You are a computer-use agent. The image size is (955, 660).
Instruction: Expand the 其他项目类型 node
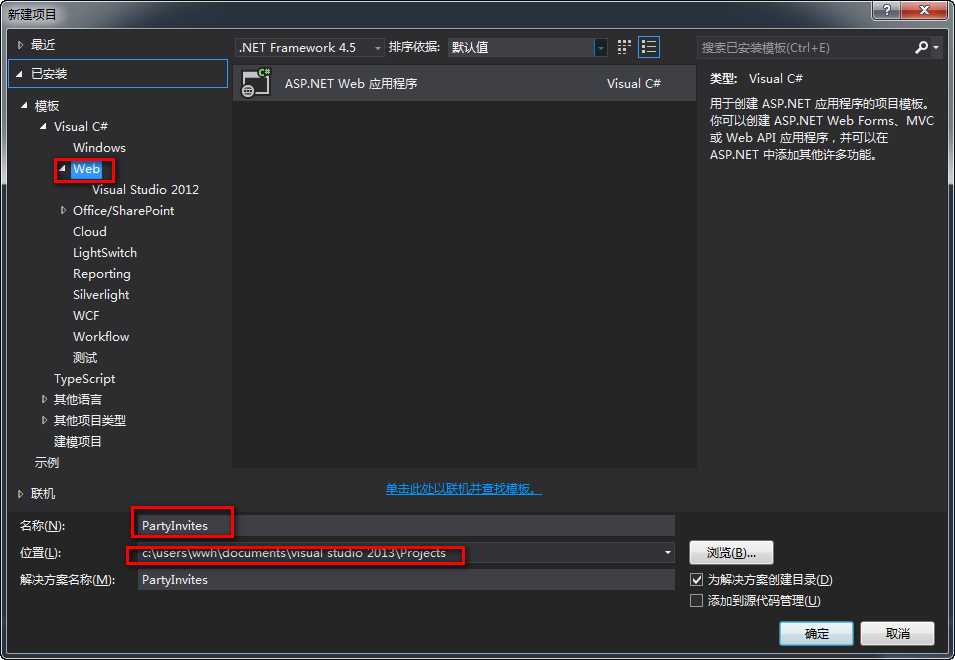(x=44, y=420)
